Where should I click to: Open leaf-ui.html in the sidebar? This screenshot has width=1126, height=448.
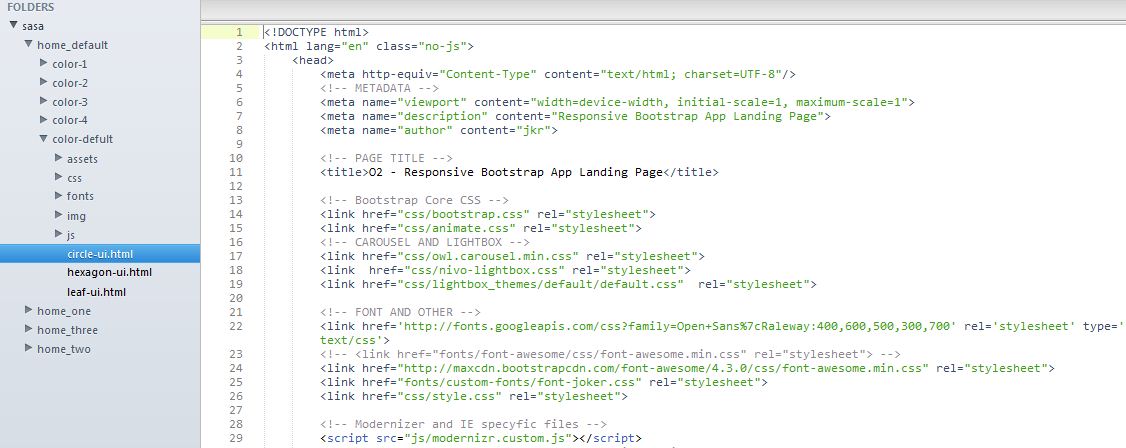tap(97, 292)
